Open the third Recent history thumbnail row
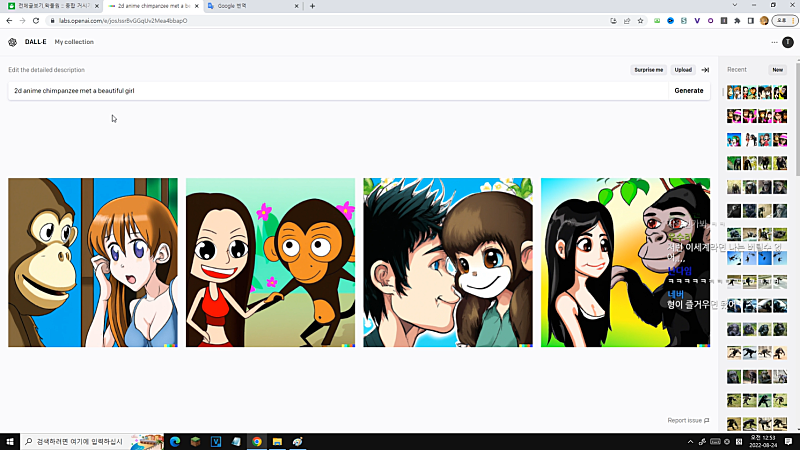The width and height of the screenshot is (800, 450). (x=757, y=140)
